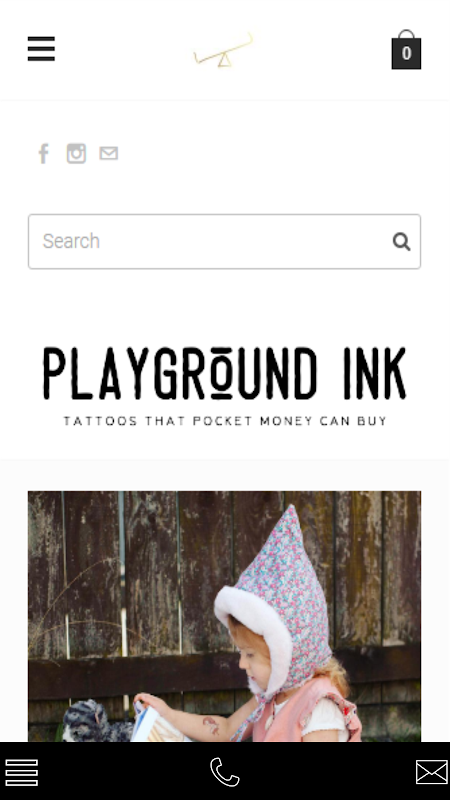Open the Instagram profile icon
The image size is (450, 800).
(x=77, y=153)
